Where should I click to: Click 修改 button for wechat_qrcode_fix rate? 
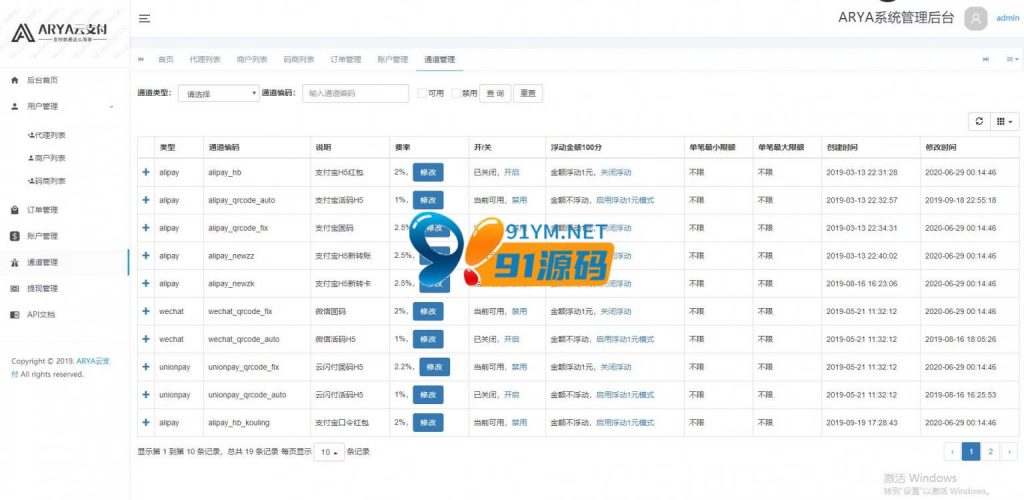click(428, 311)
